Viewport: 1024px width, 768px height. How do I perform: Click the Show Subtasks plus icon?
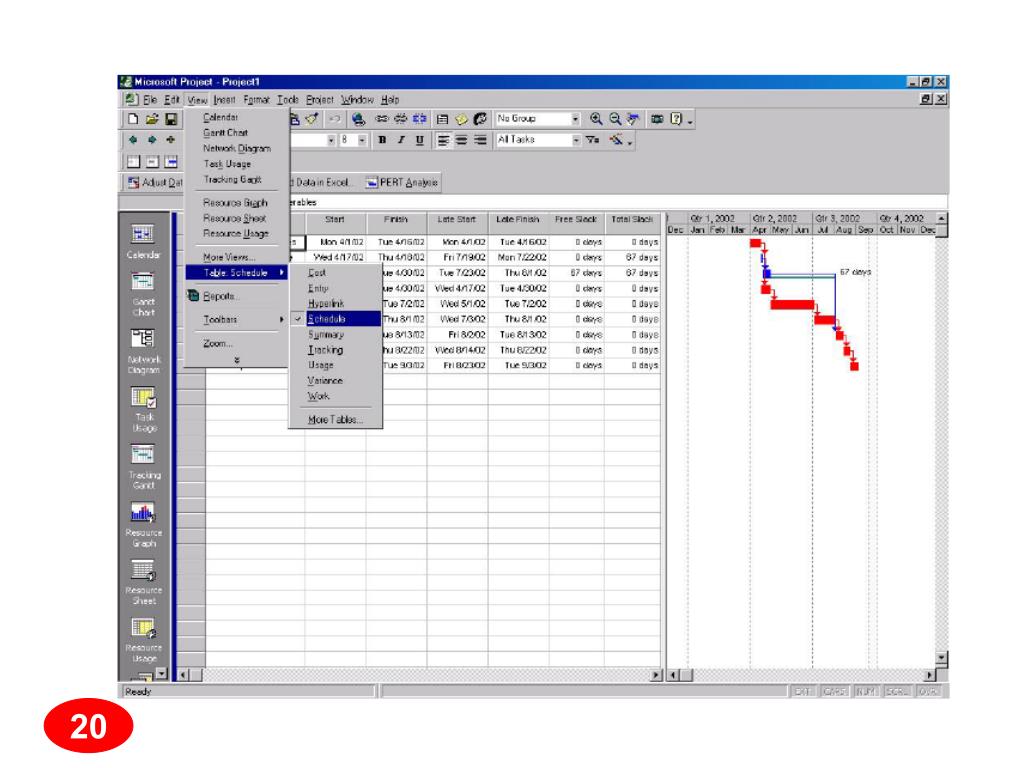[171, 140]
